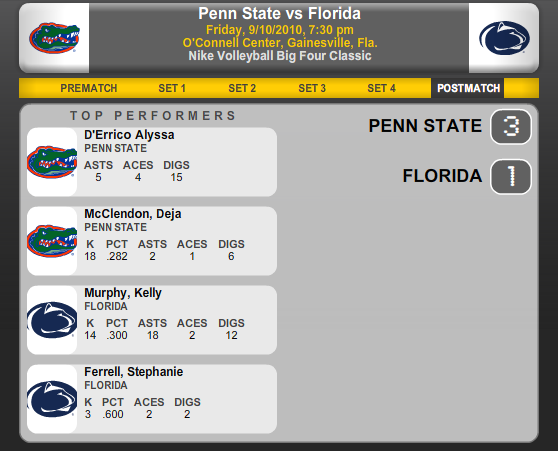
Task: Open the PREMATCH tab
Action: coord(89,88)
